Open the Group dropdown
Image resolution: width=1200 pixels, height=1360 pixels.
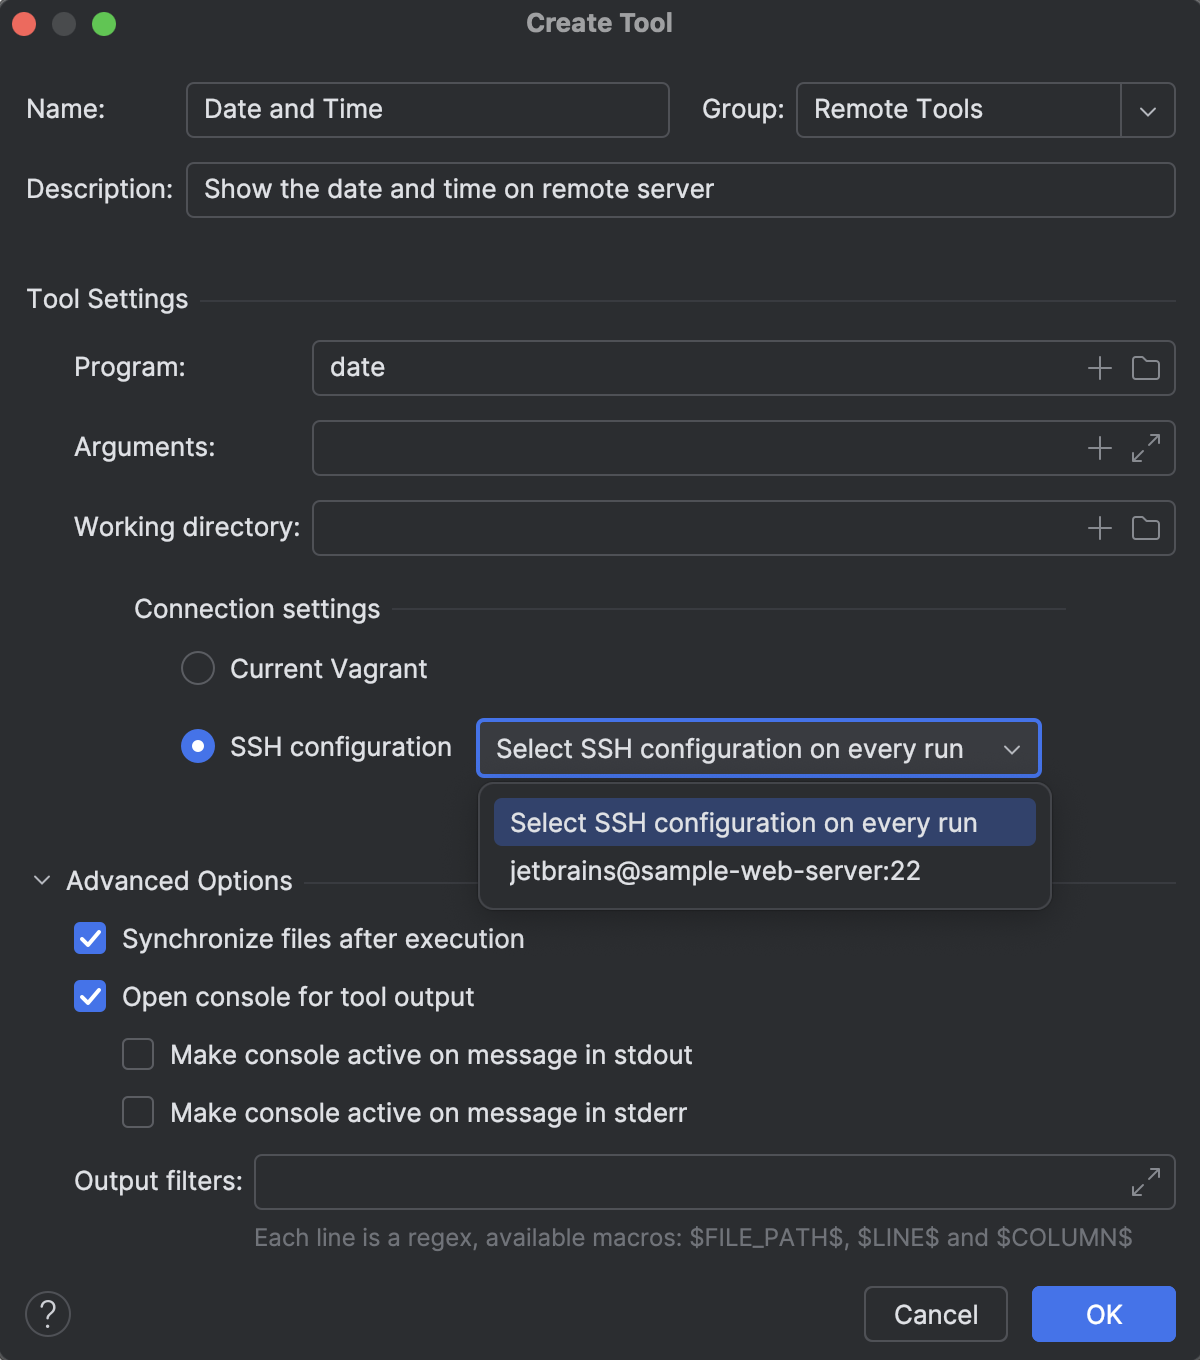pos(1147,110)
